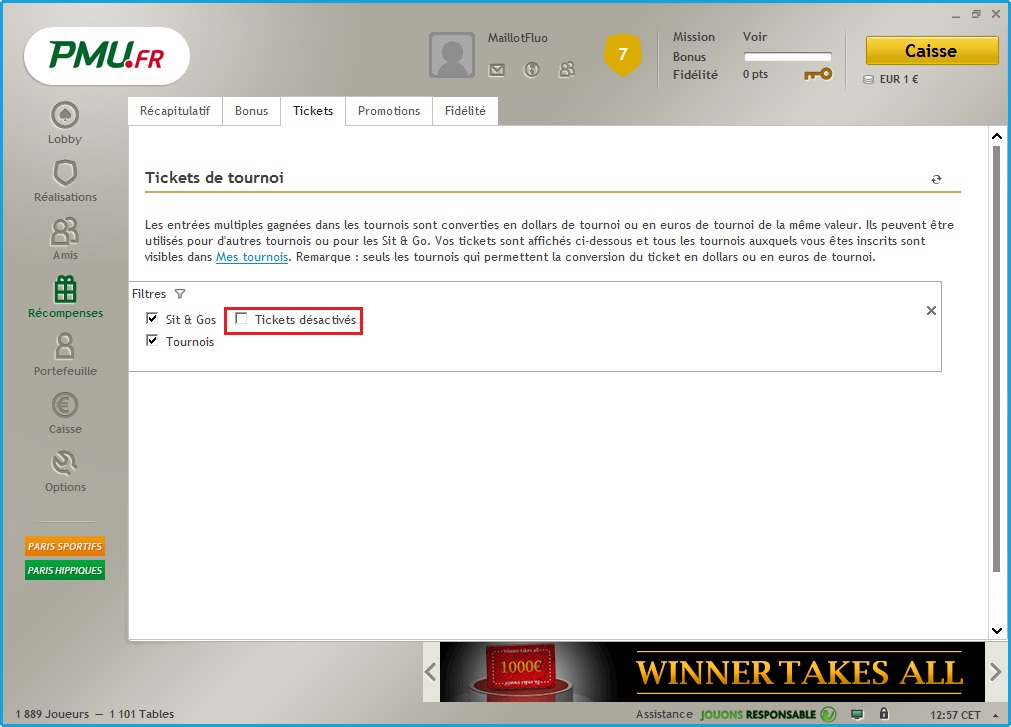Open the Caisse euro icon in sidebar

tap(64, 405)
